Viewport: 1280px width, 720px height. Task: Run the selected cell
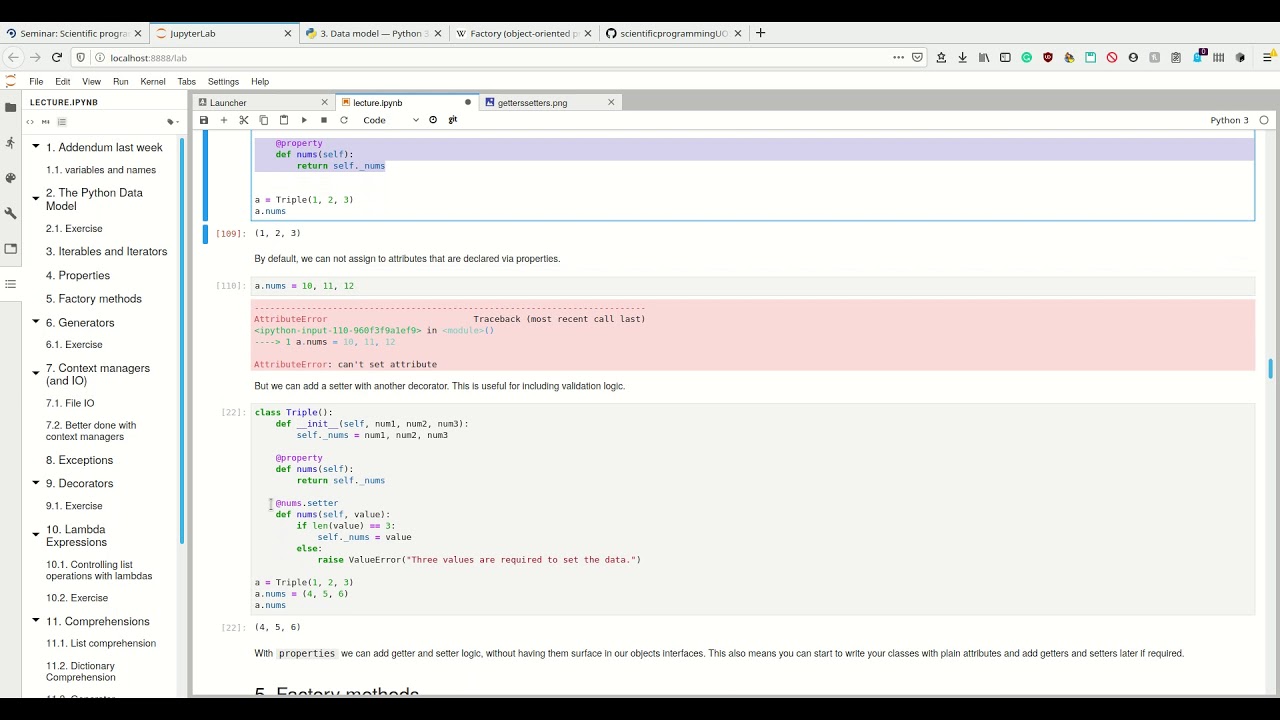304,120
